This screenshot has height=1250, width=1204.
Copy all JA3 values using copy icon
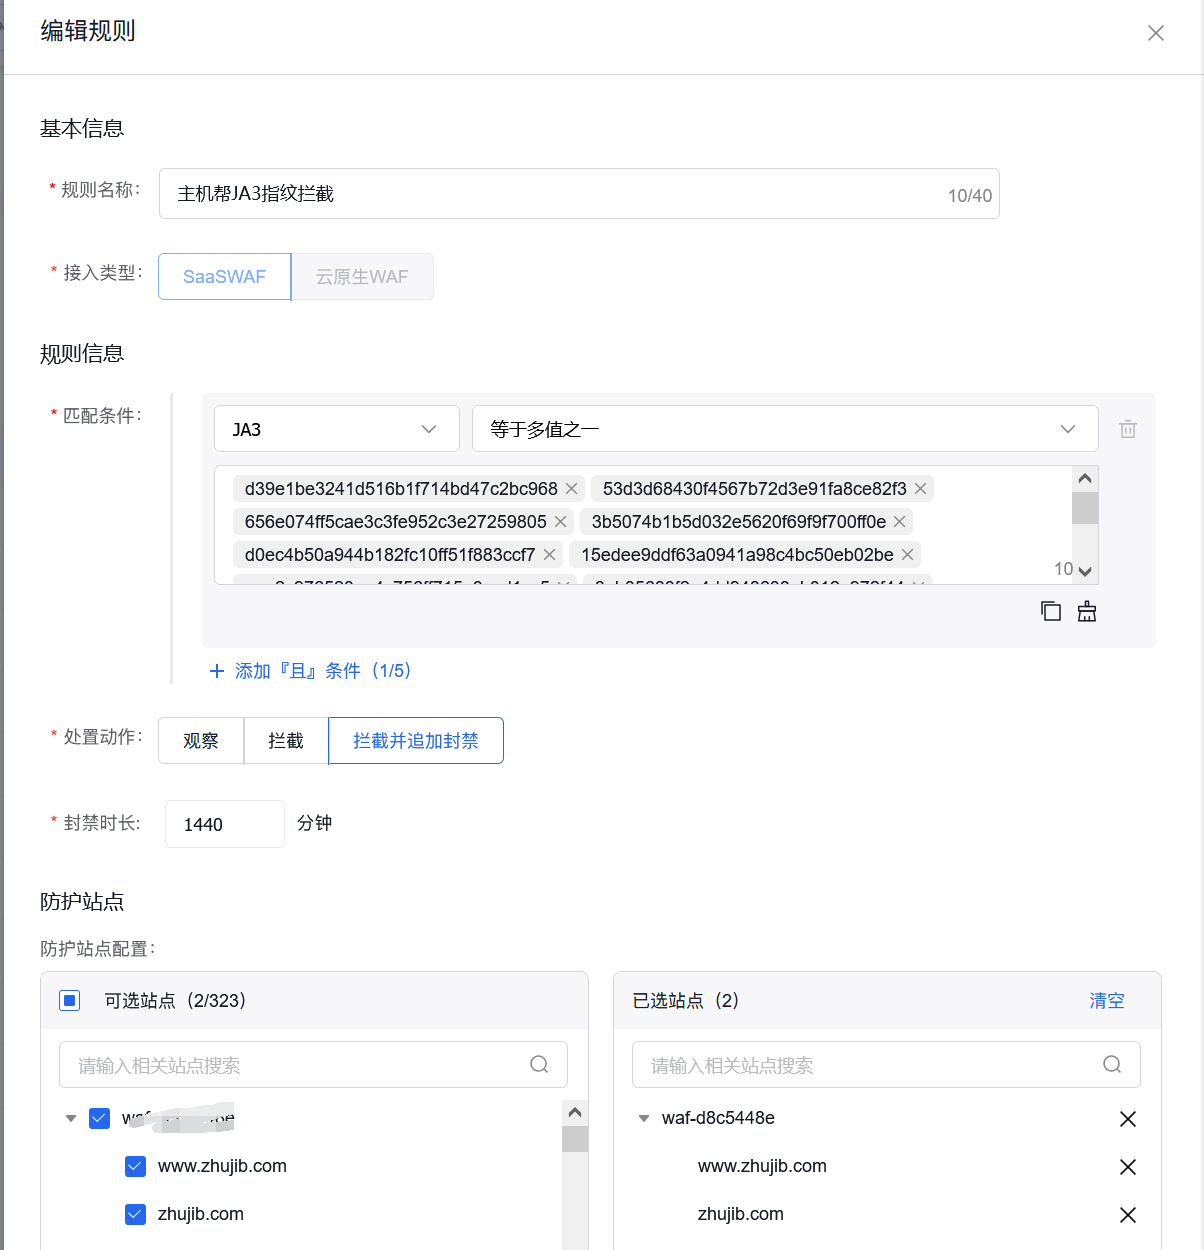tap(1050, 610)
